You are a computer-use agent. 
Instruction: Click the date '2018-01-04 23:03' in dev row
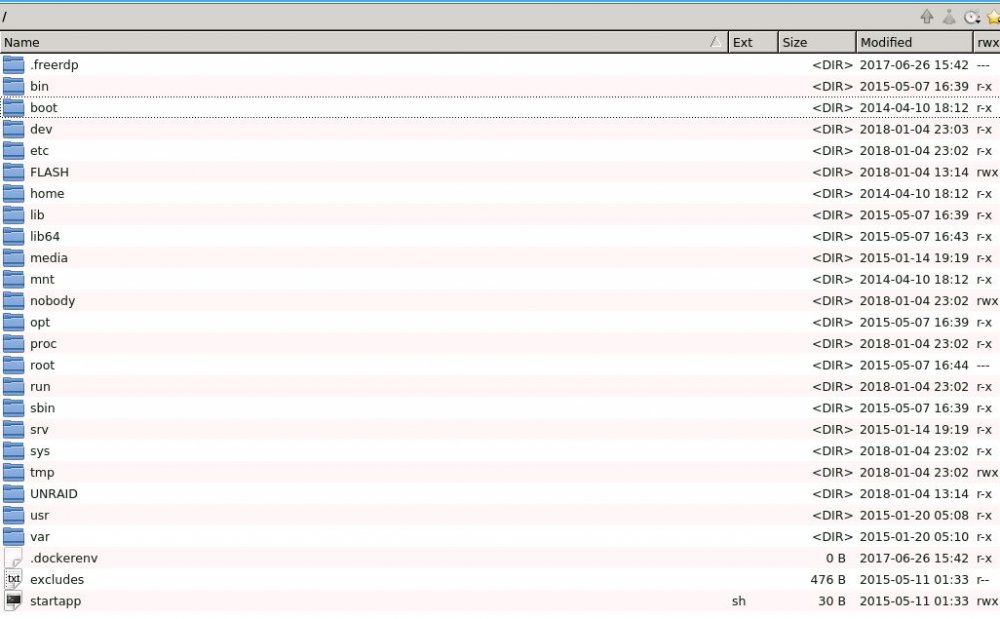coord(914,129)
